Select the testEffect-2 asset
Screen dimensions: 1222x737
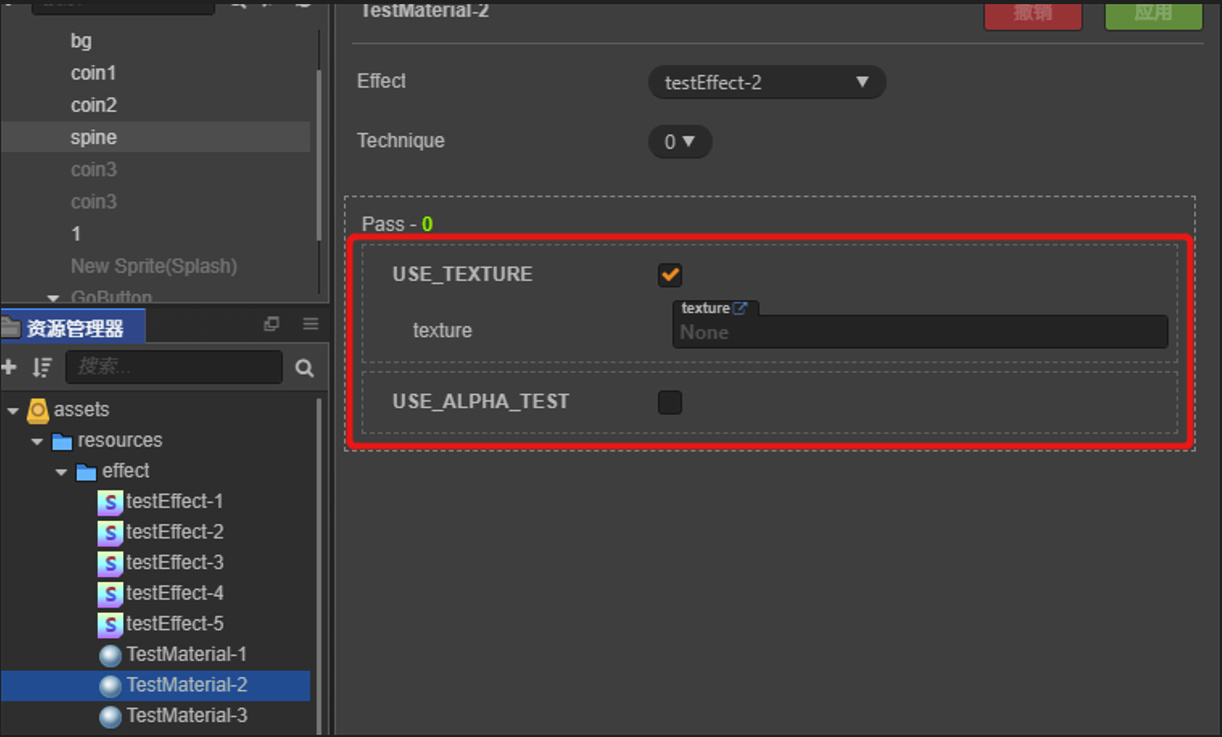coord(175,532)
